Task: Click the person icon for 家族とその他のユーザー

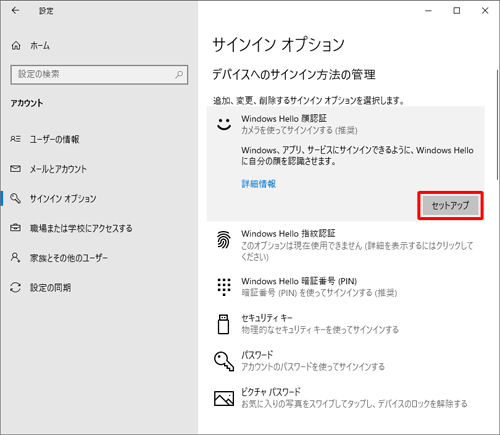Action: click(x=15, y=257)
